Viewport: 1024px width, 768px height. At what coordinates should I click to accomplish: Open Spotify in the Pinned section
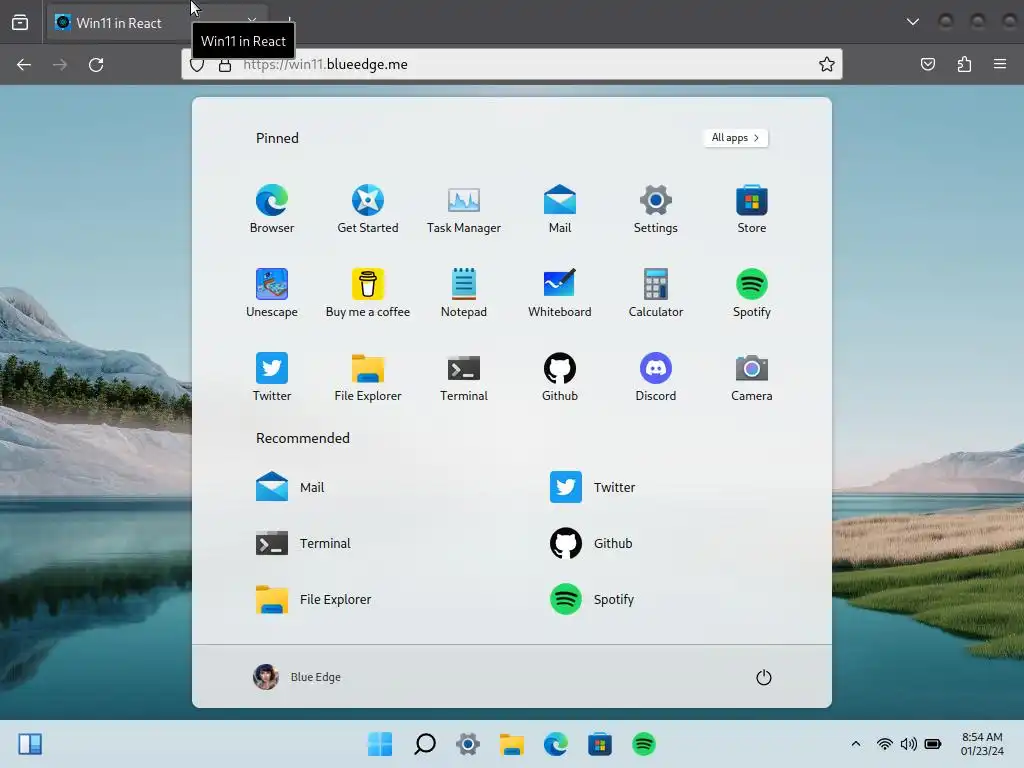coord(752,293)
